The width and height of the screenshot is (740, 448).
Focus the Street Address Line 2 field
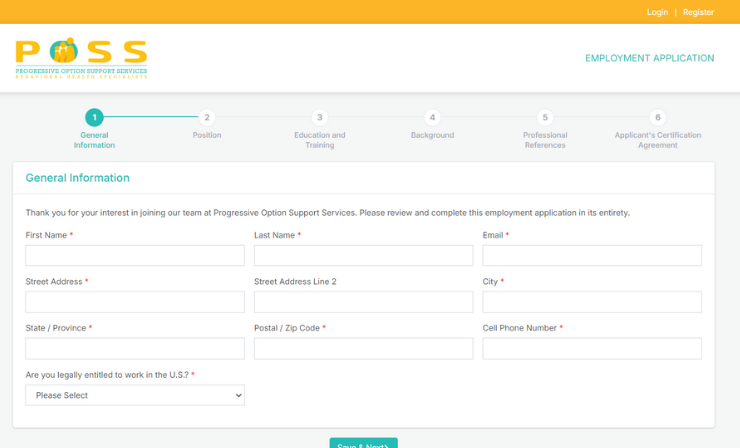coord(363,302)
